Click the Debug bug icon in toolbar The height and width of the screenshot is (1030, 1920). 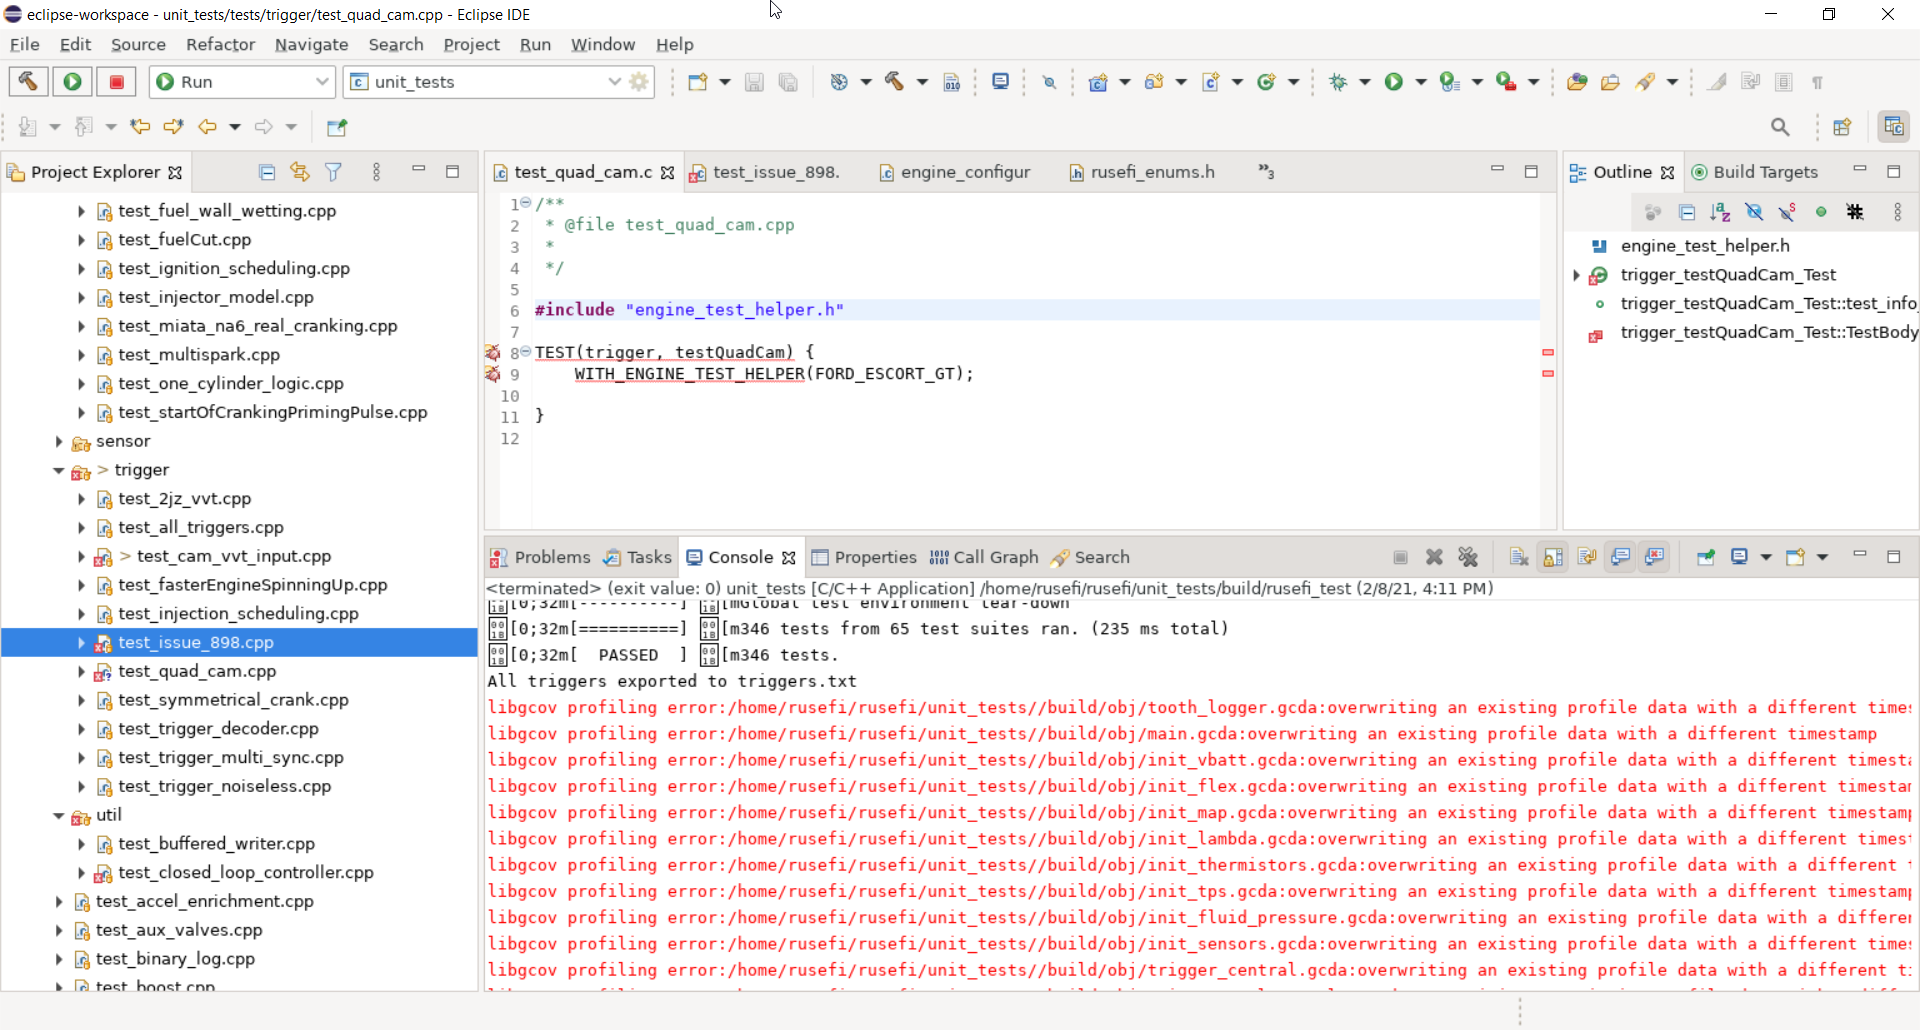pyautogui.click(x=1338, y=82)
